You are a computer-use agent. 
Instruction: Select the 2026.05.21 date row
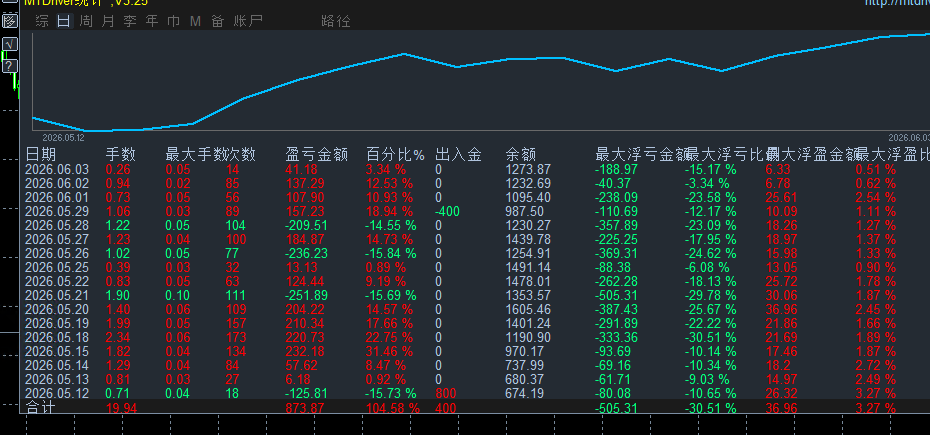coord(57,295)
